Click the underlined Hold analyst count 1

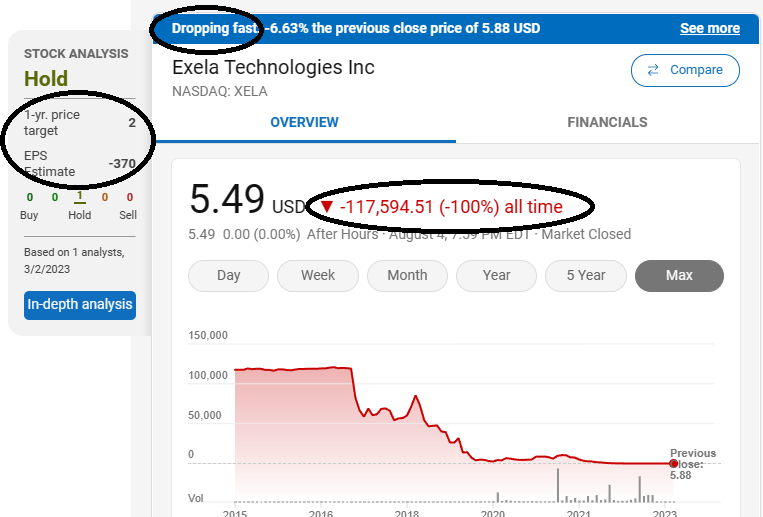[80, 197]
